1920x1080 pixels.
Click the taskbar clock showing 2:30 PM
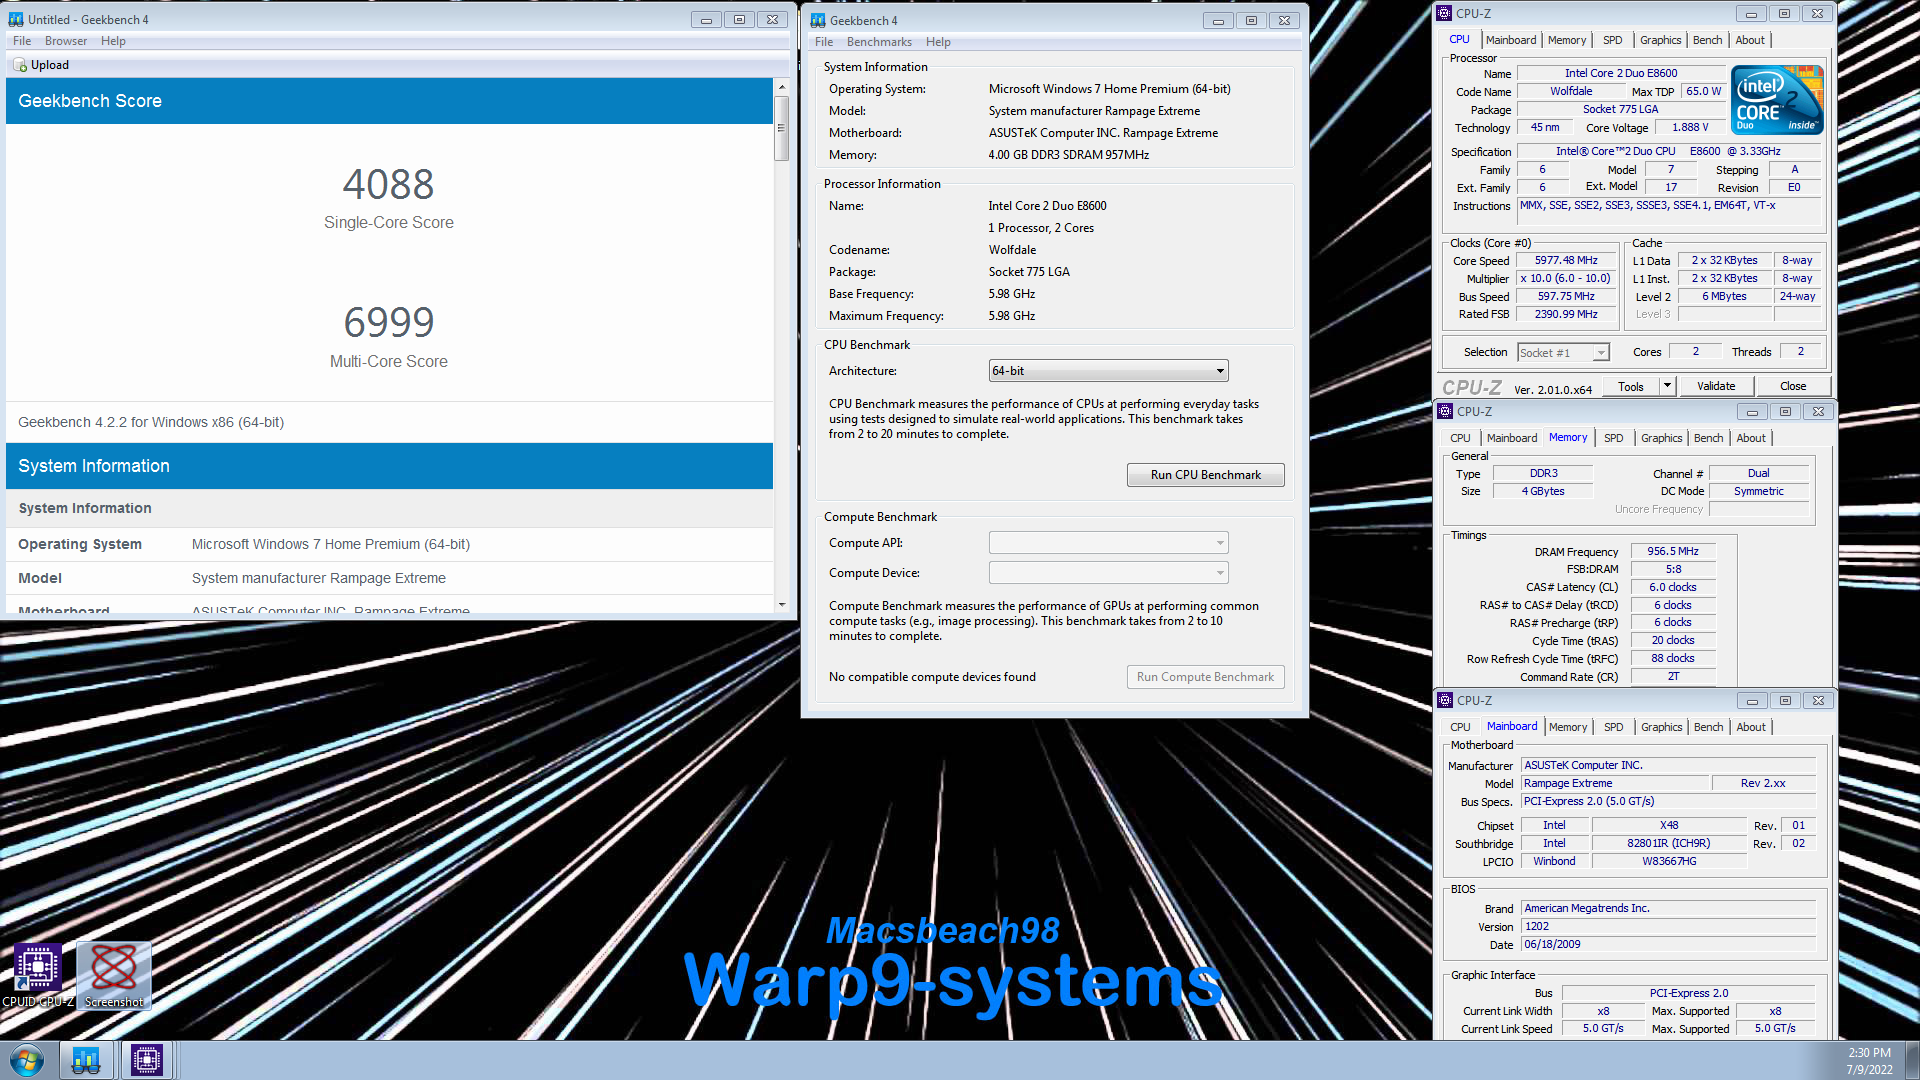(x=1869, y=1053)
